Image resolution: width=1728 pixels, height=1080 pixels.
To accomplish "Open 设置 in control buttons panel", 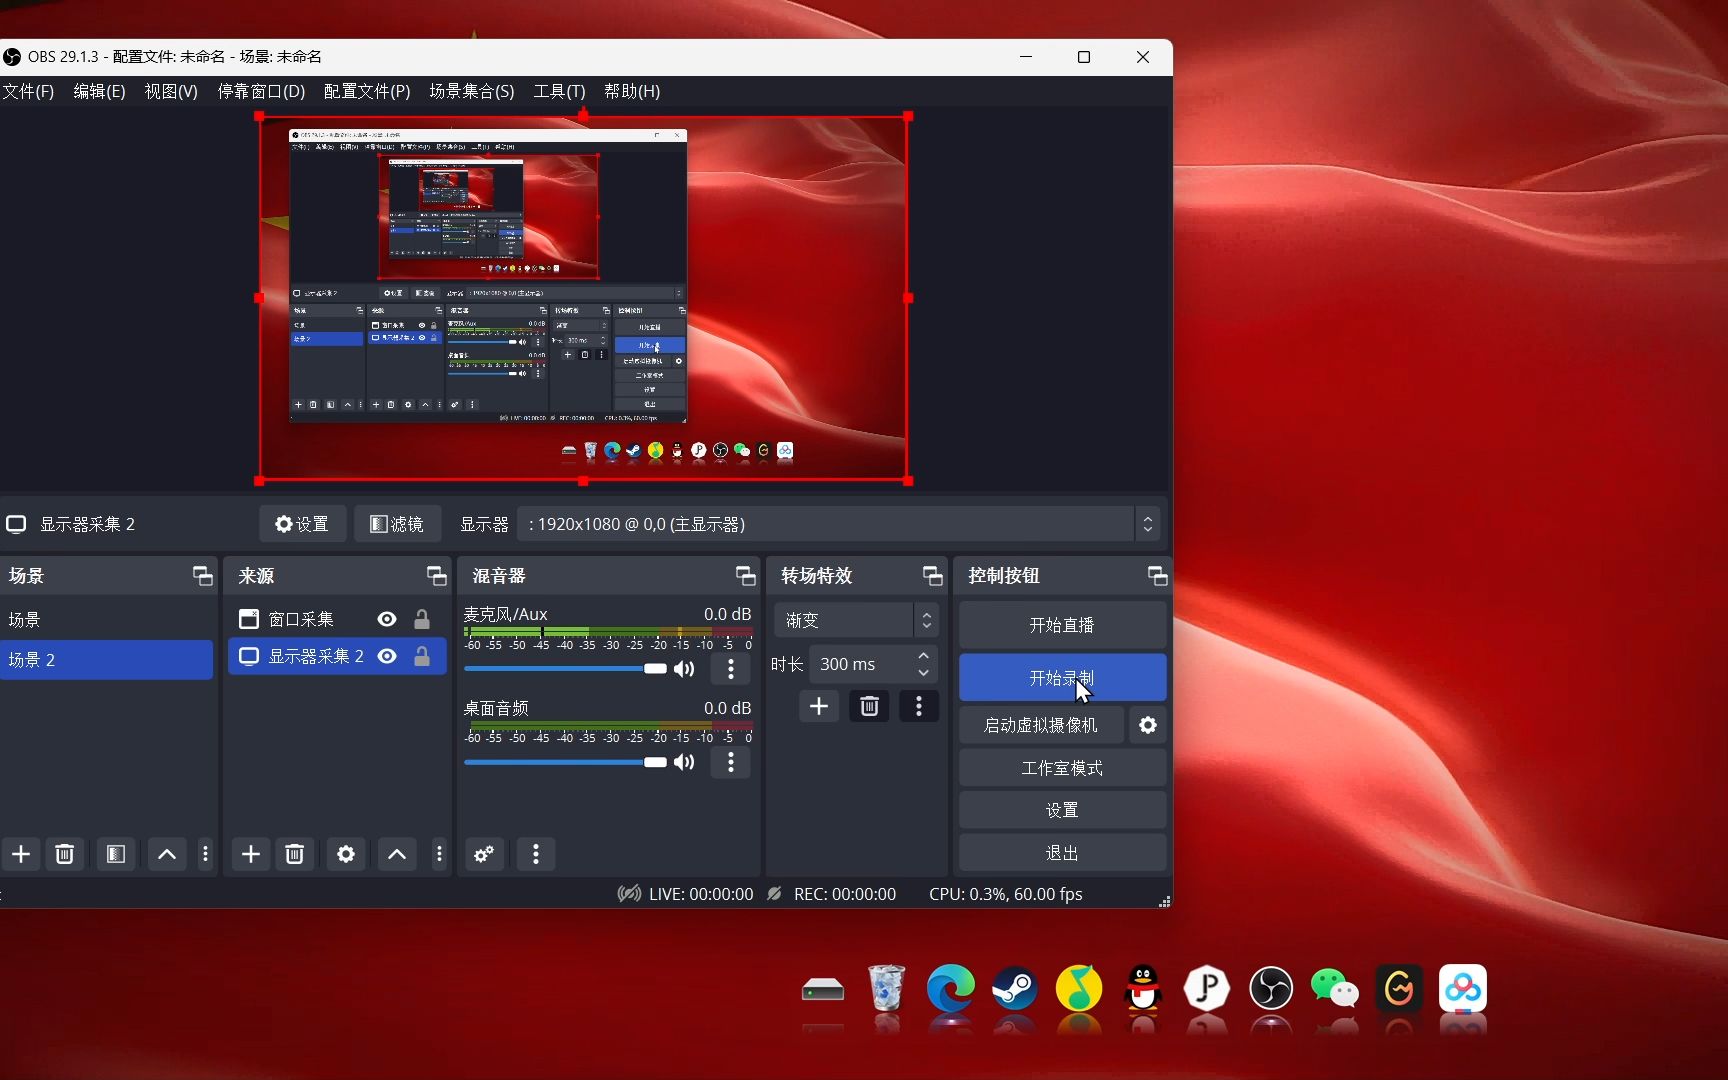I will (x=1062, y=810).
